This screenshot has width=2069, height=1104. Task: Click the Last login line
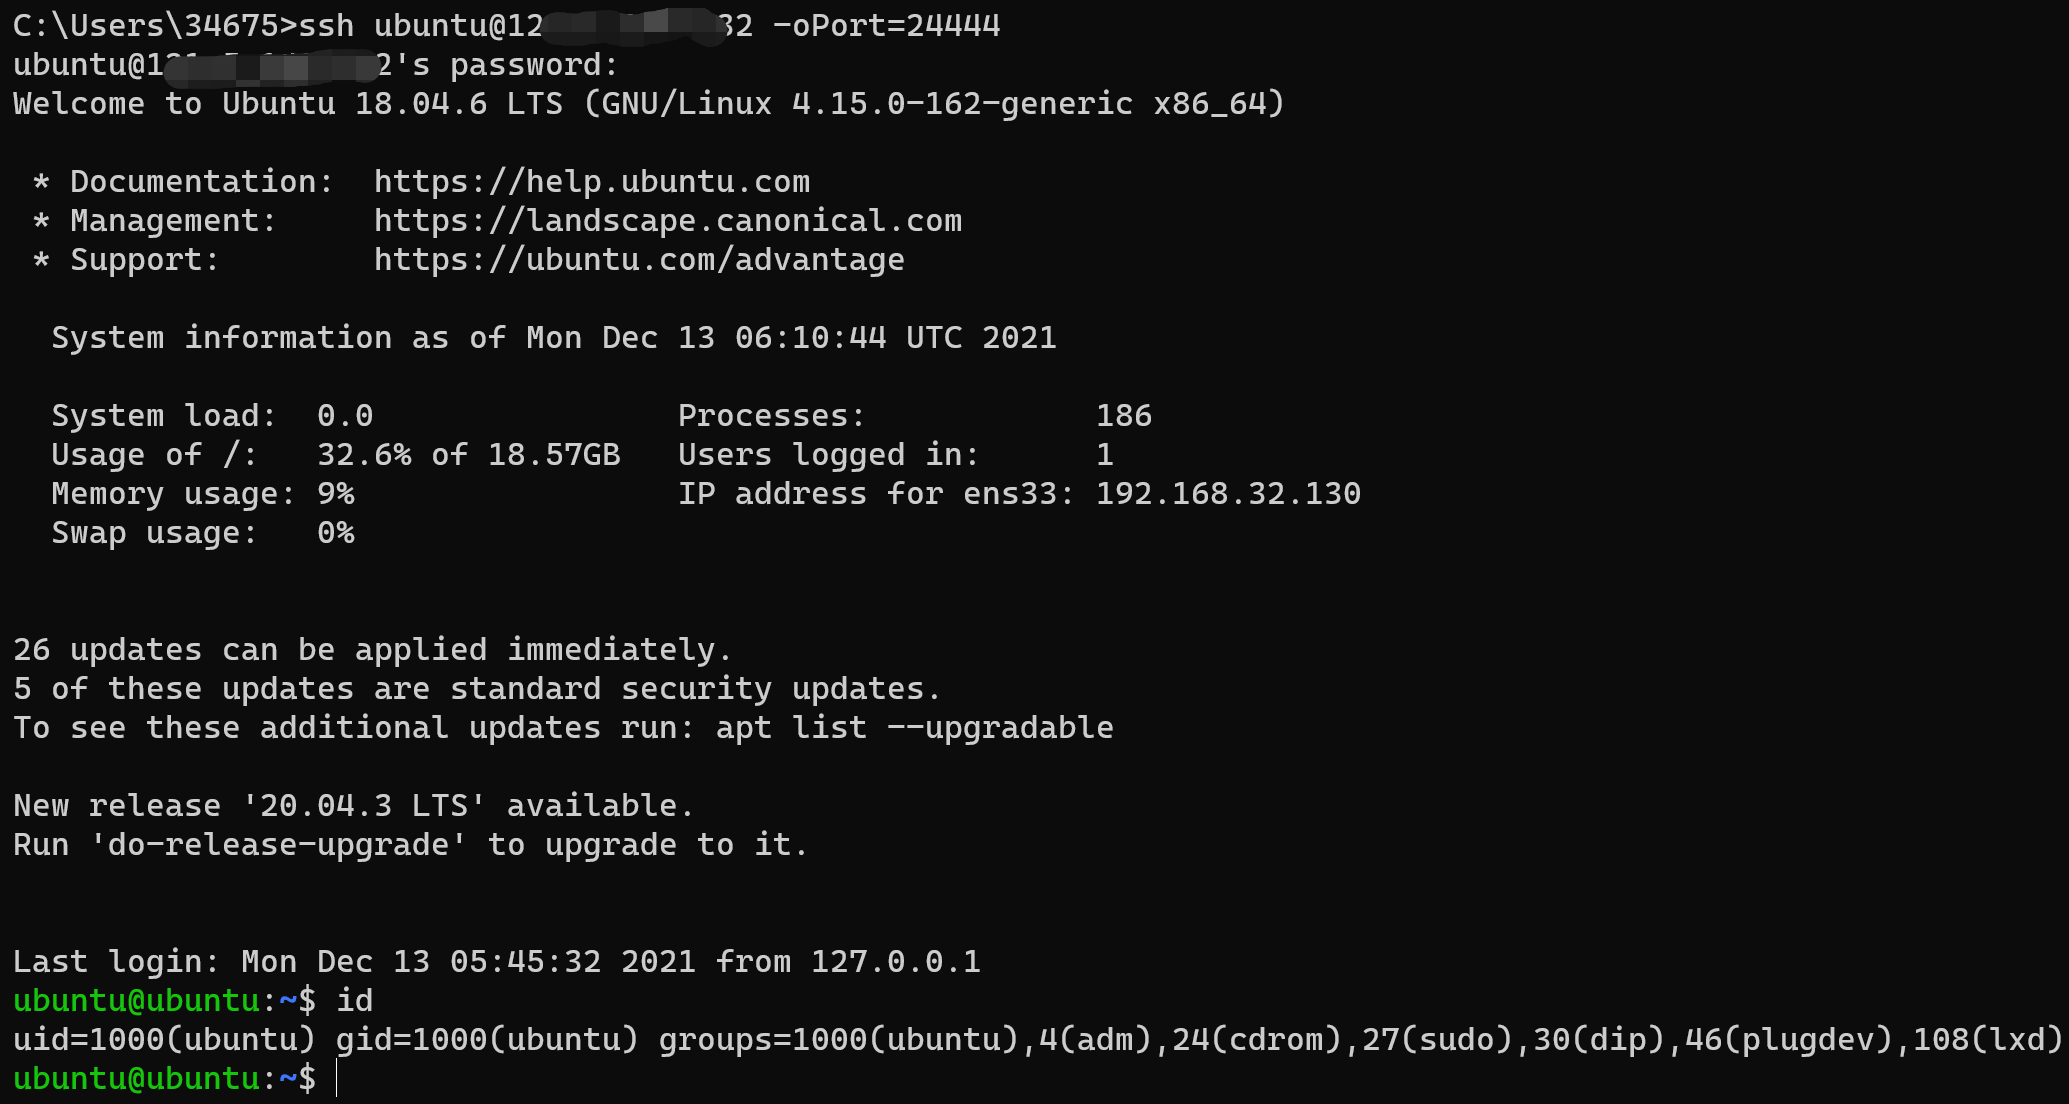[497, 962]
